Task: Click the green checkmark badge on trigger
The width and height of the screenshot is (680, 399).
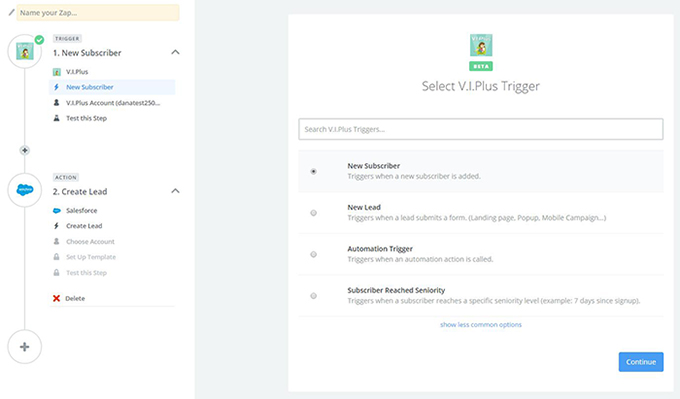Action: click(39, 40)
